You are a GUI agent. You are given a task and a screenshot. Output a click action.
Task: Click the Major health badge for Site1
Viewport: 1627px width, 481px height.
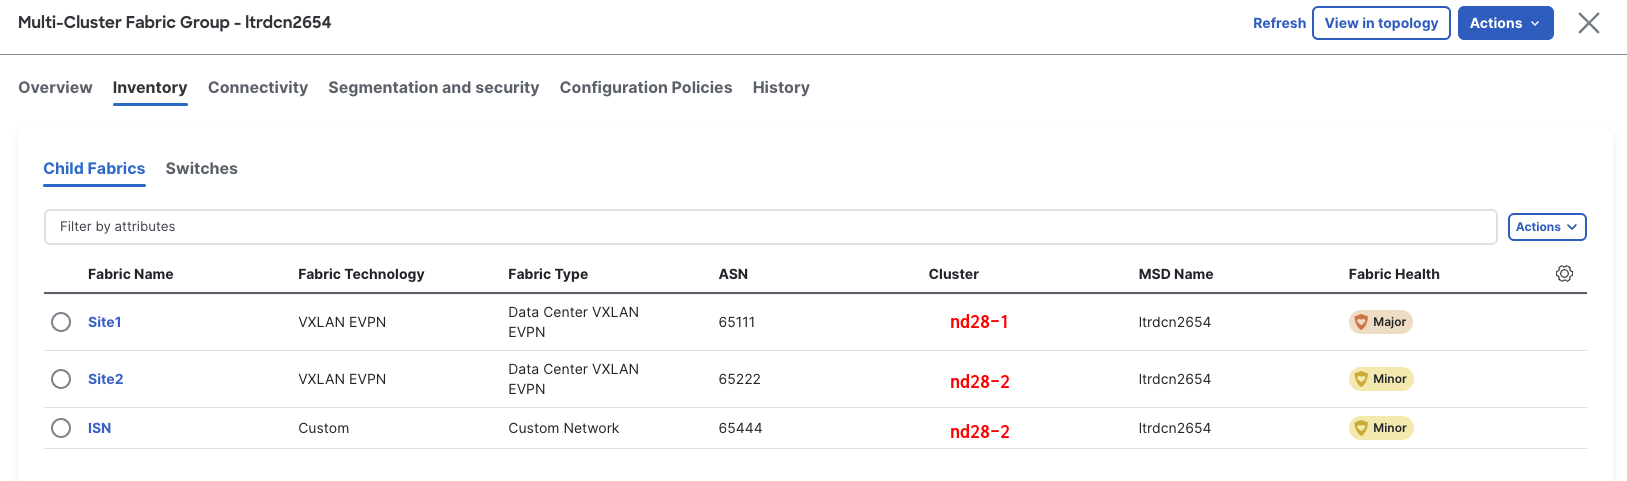pyautogui.click(x=1380, y=322)
